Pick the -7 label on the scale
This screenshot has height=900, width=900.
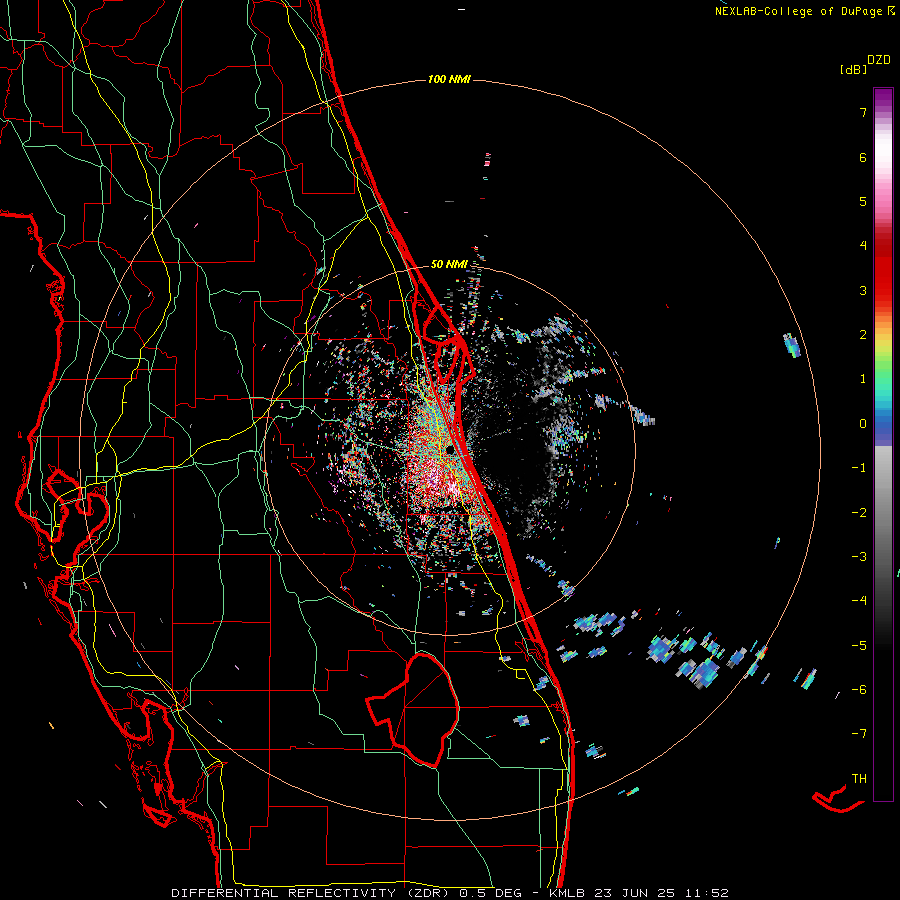[x=859, y=734]
